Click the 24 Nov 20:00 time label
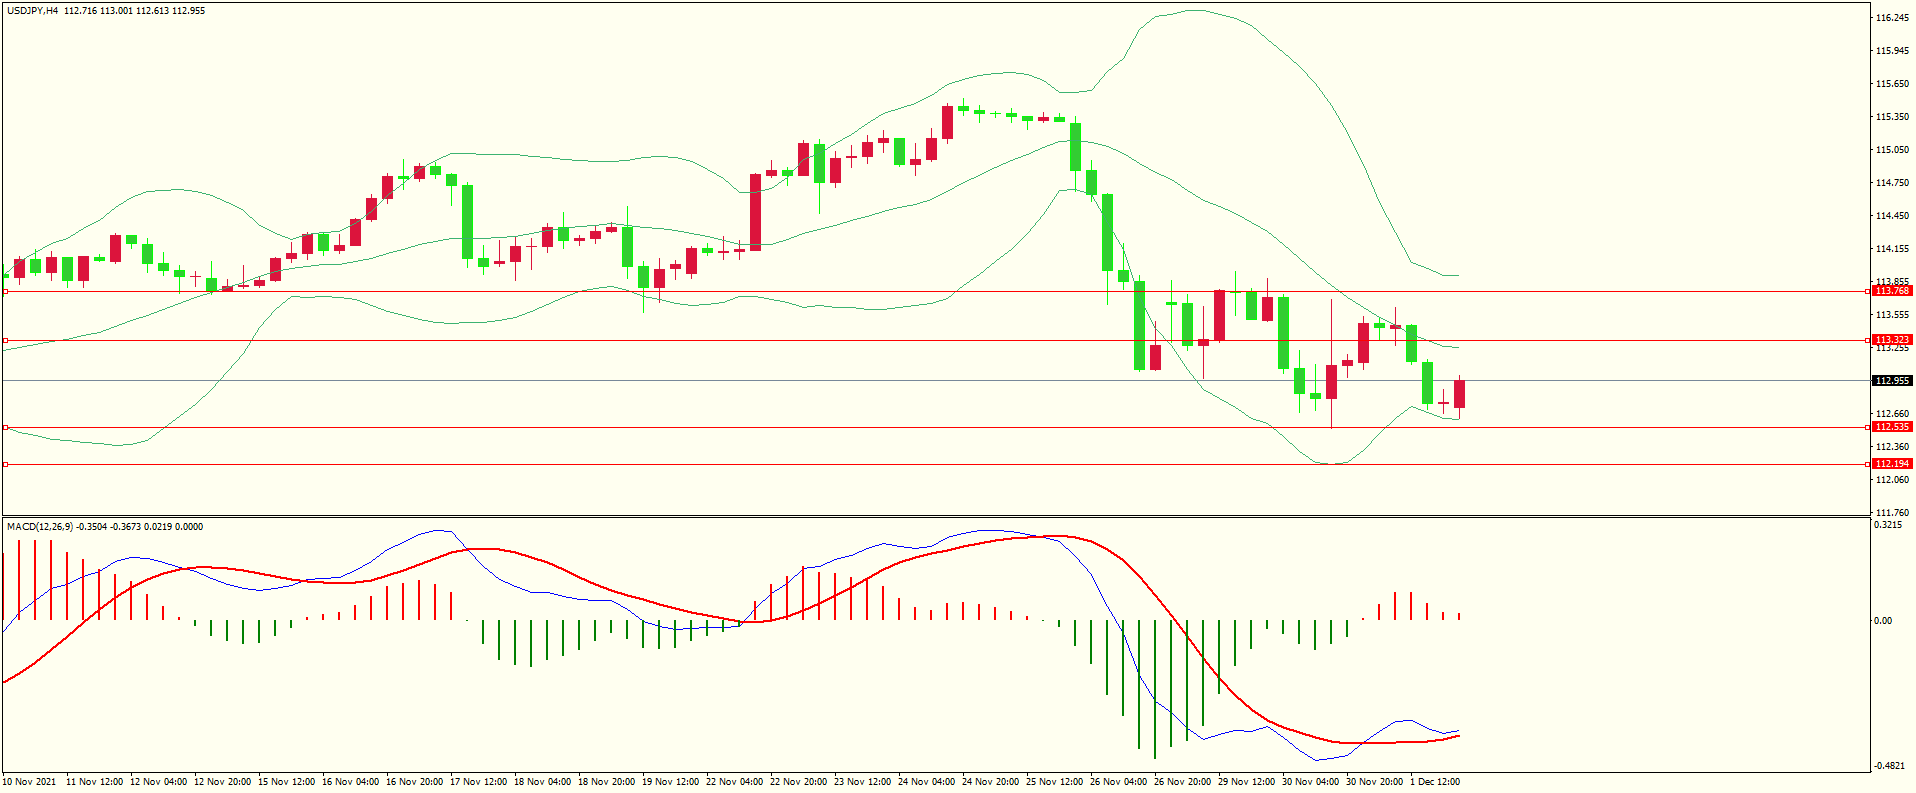Screen dimensions: 1916x793 pos(990,782)
